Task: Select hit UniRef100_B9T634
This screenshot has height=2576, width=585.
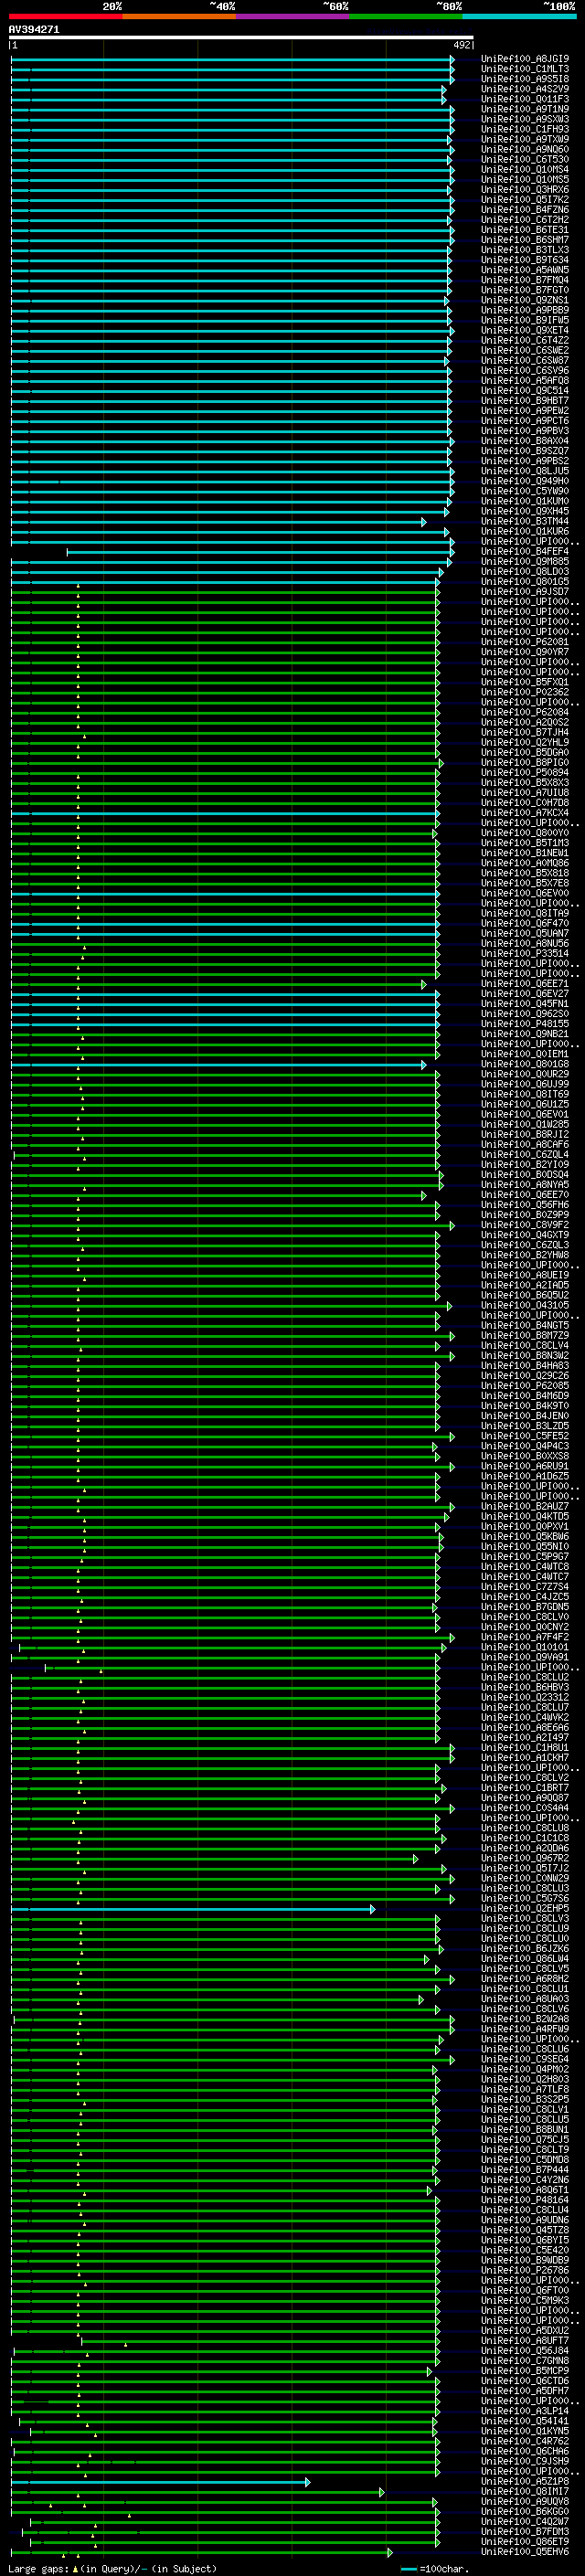Action: [525, 260]
